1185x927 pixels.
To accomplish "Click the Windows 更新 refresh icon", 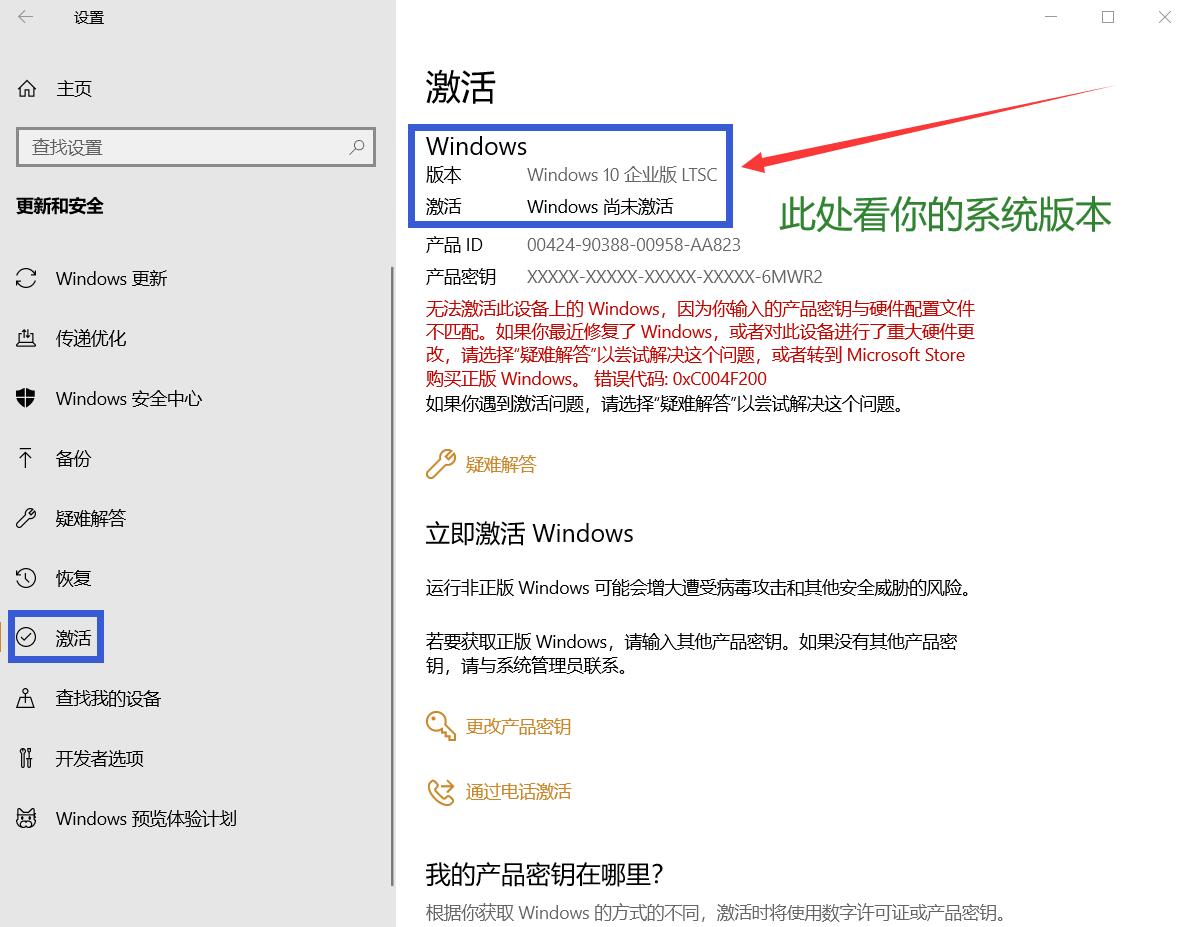I will tap(26, 278).
